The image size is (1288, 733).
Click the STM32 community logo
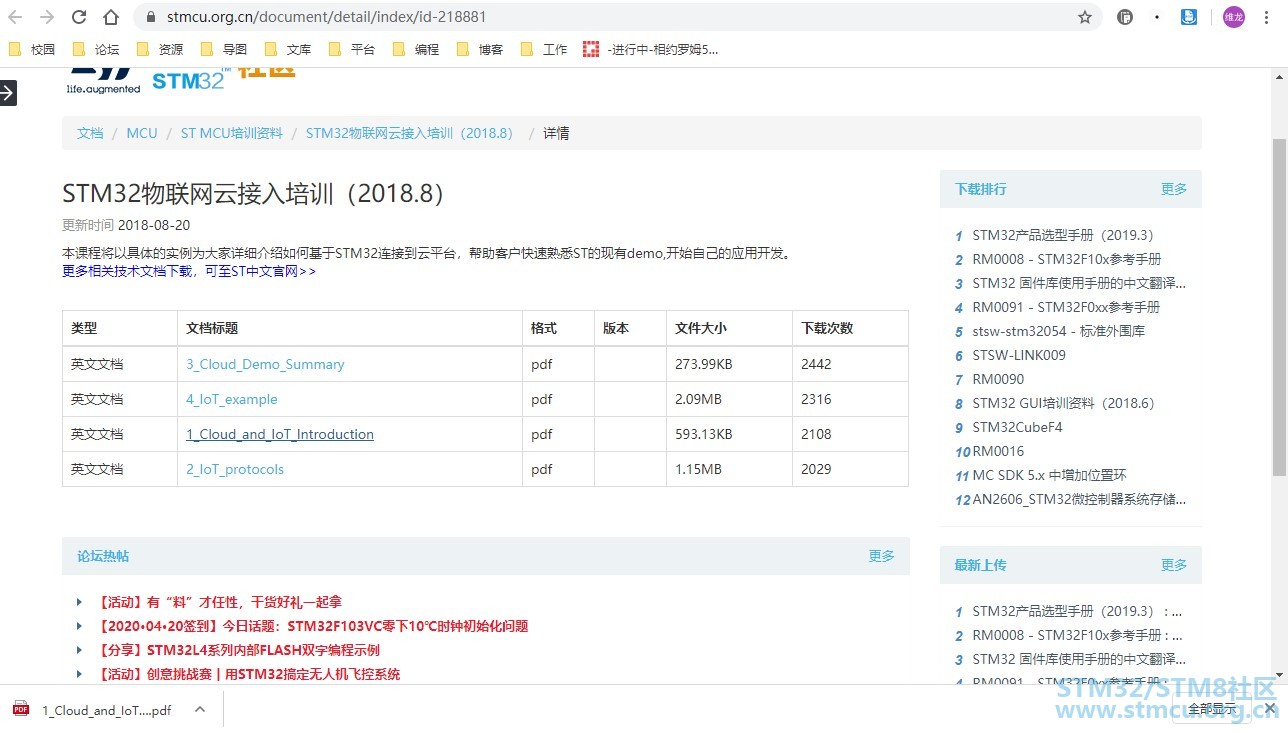pyautogui.click(x=181, y=80)
